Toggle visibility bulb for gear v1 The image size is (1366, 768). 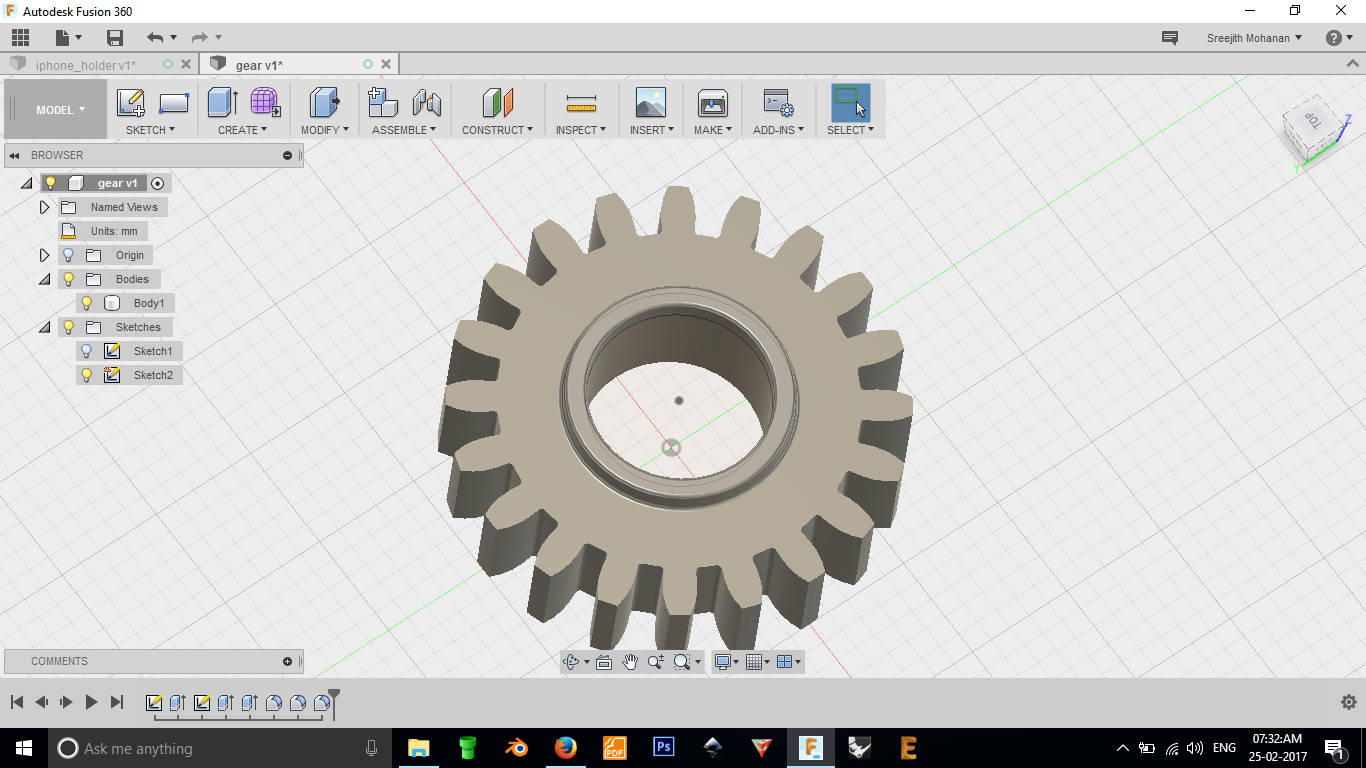coord(51,183)
